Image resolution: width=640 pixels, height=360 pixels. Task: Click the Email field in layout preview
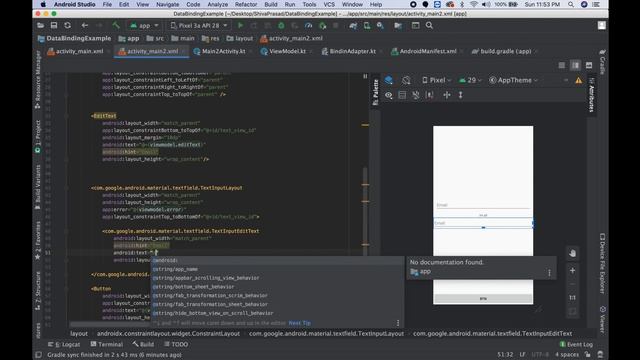pos(483,205)
